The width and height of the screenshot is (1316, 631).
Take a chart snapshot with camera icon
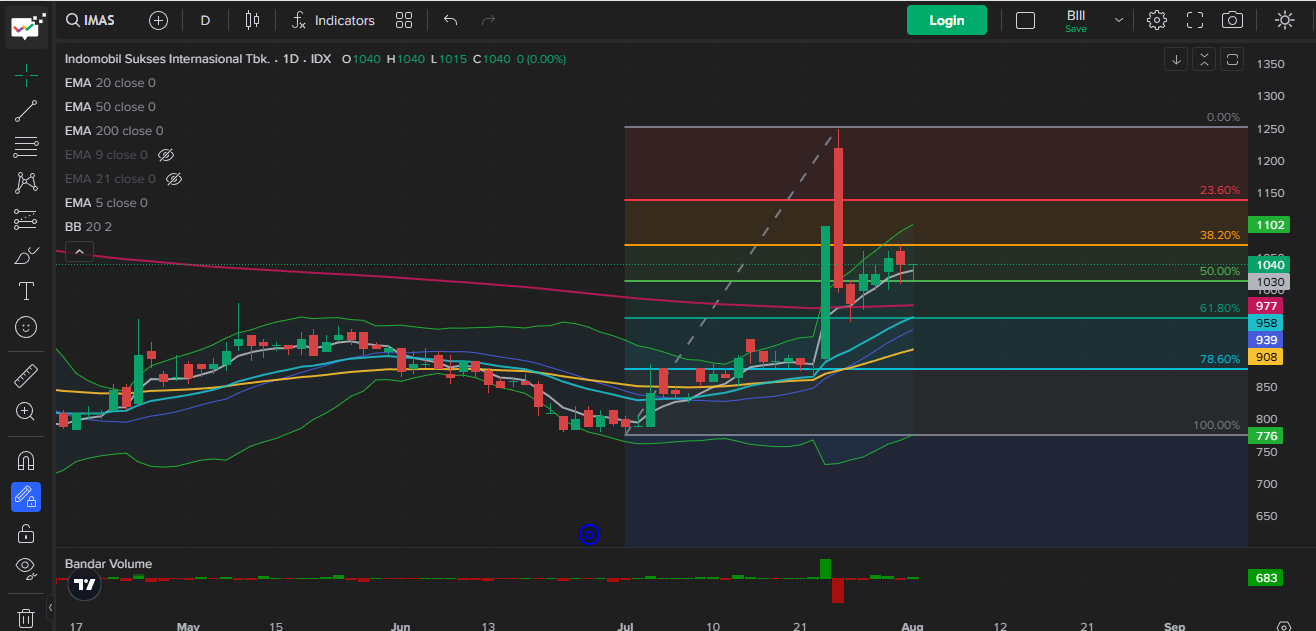click(1233, 20)
